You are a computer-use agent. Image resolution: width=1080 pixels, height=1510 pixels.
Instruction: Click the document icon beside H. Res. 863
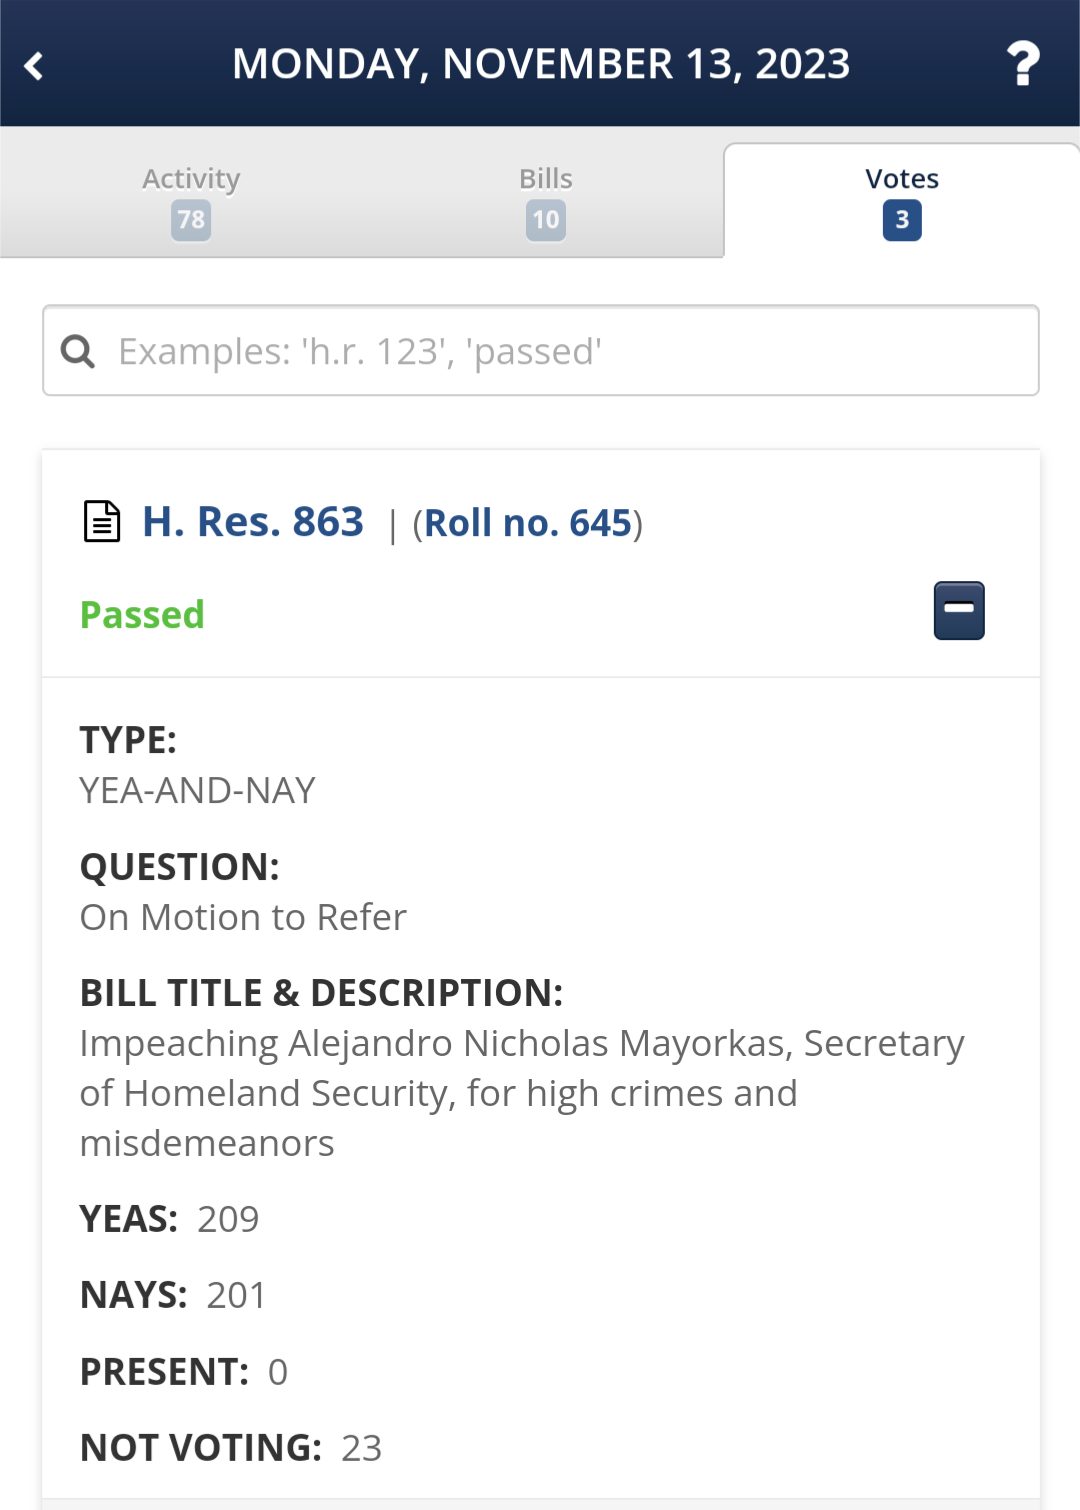tap(101, 522)
